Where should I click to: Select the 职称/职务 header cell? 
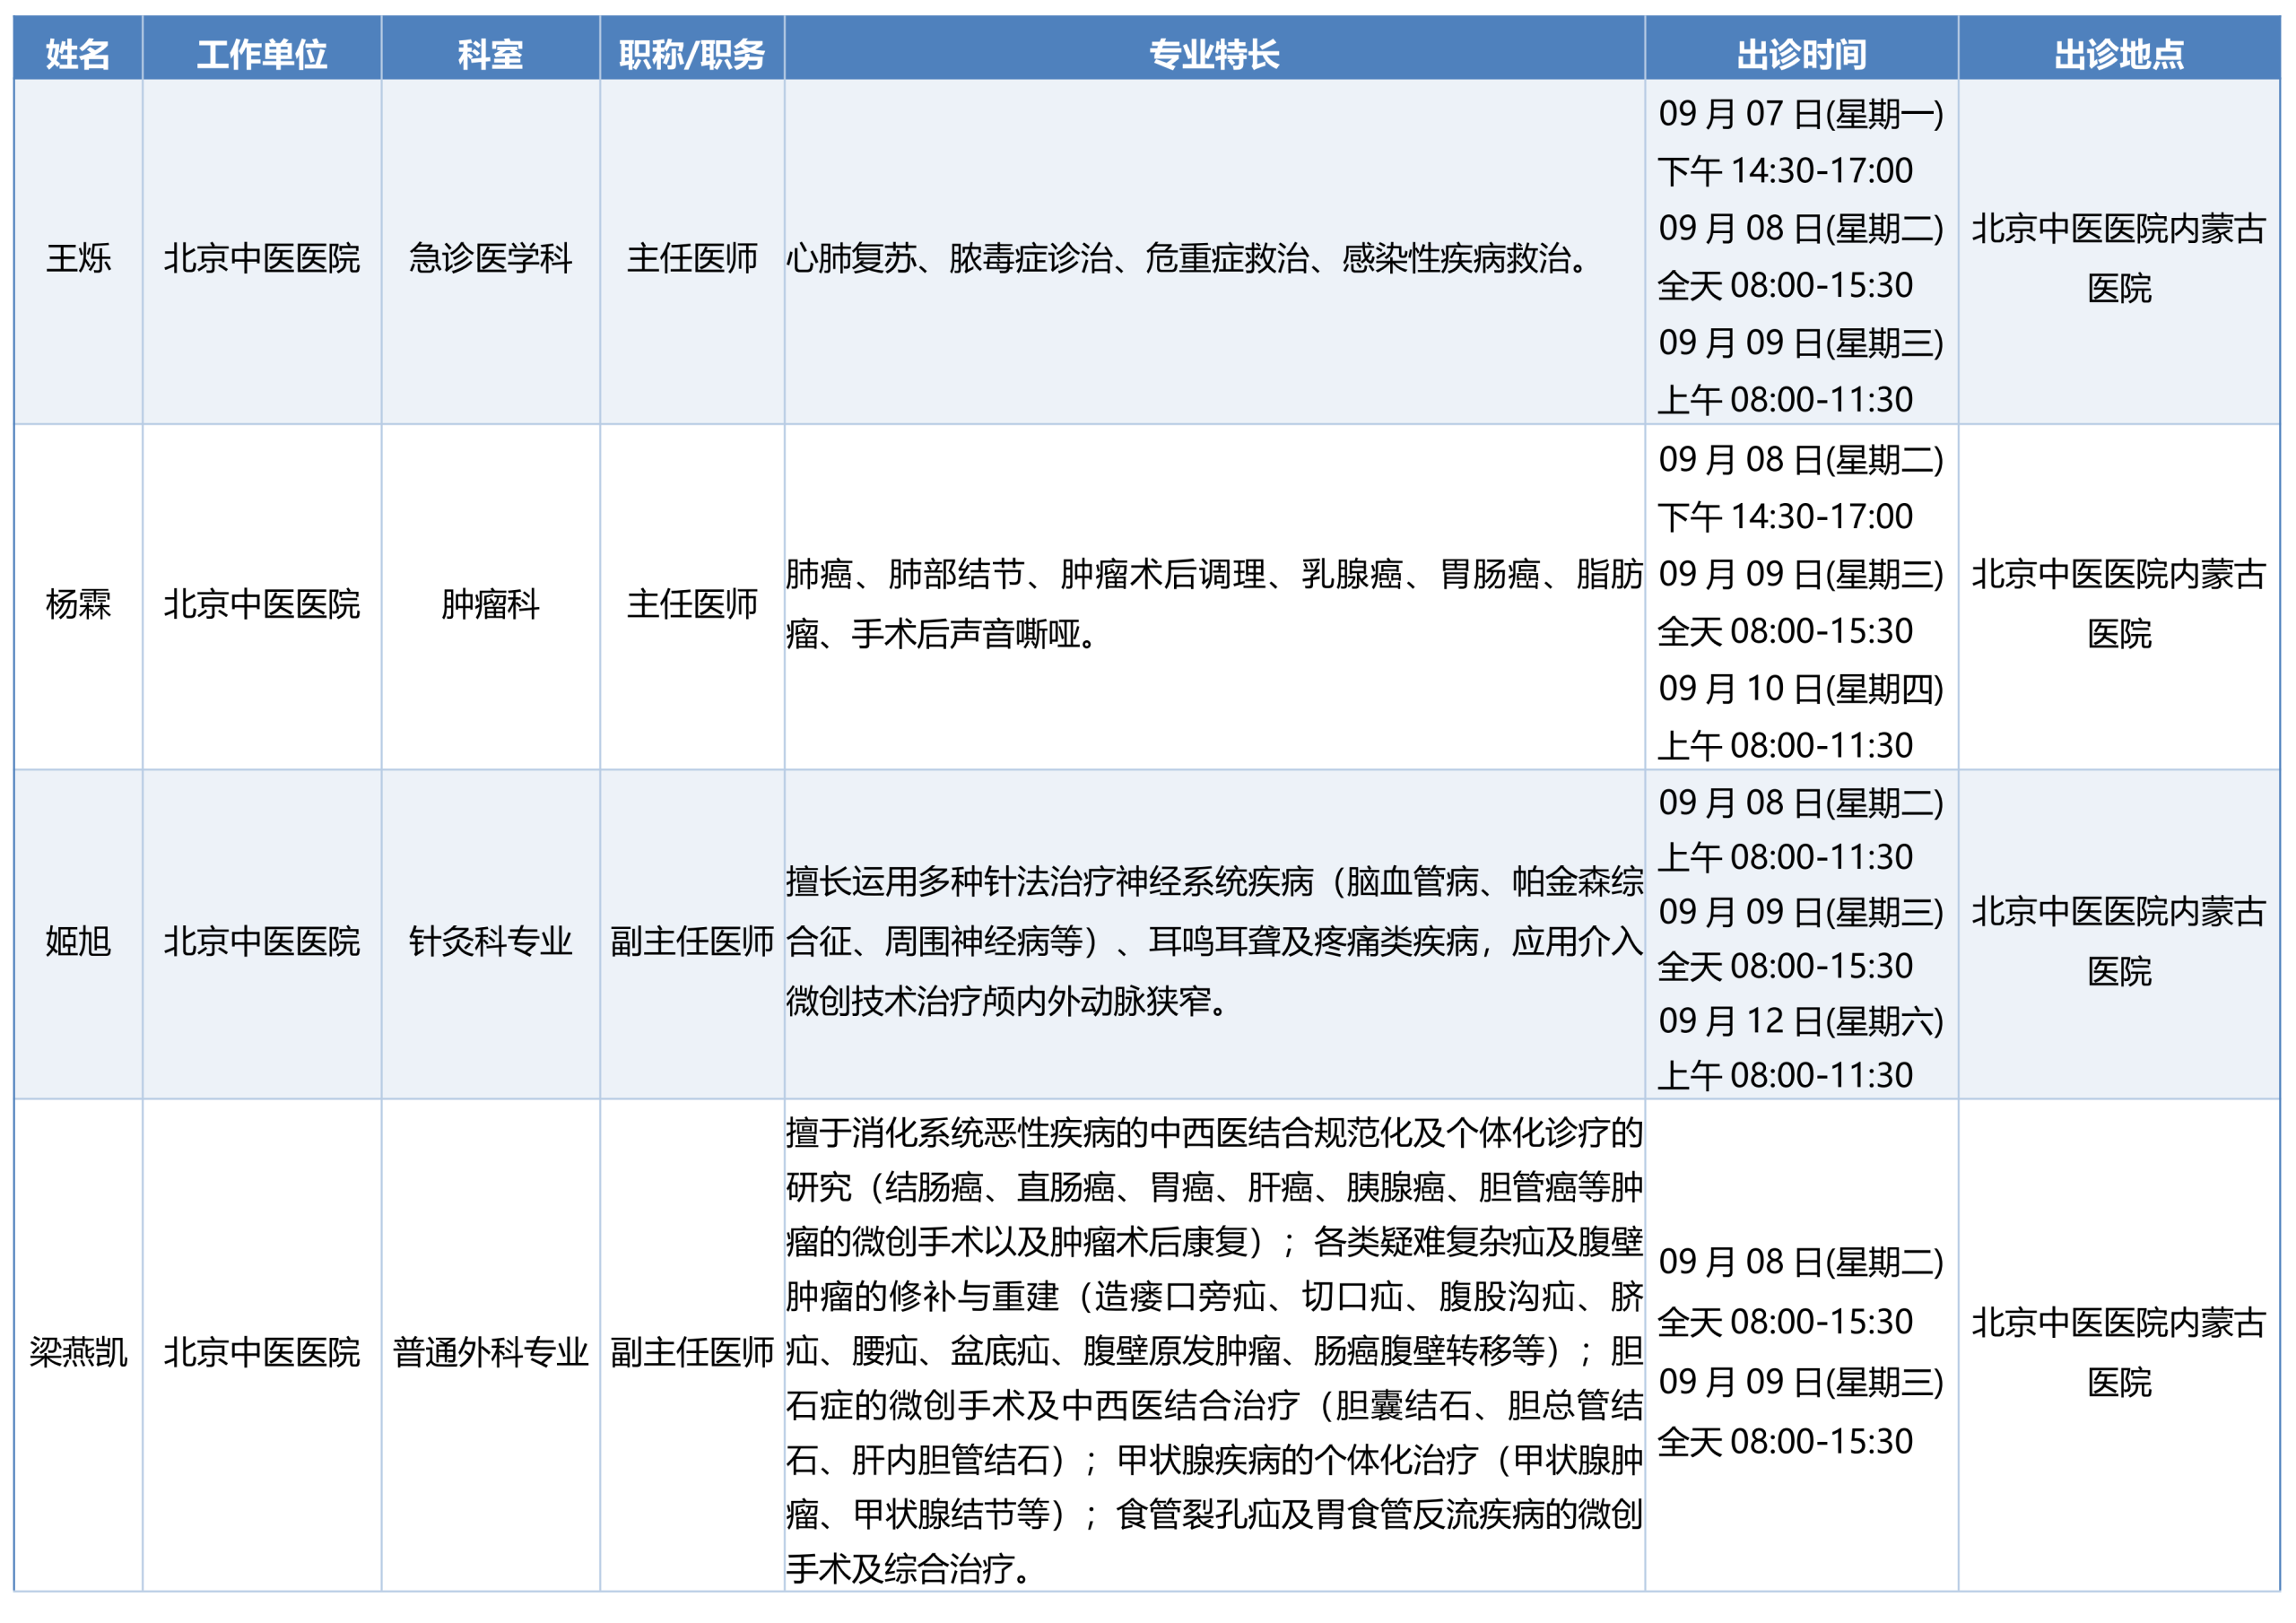(x=692, y=53)
